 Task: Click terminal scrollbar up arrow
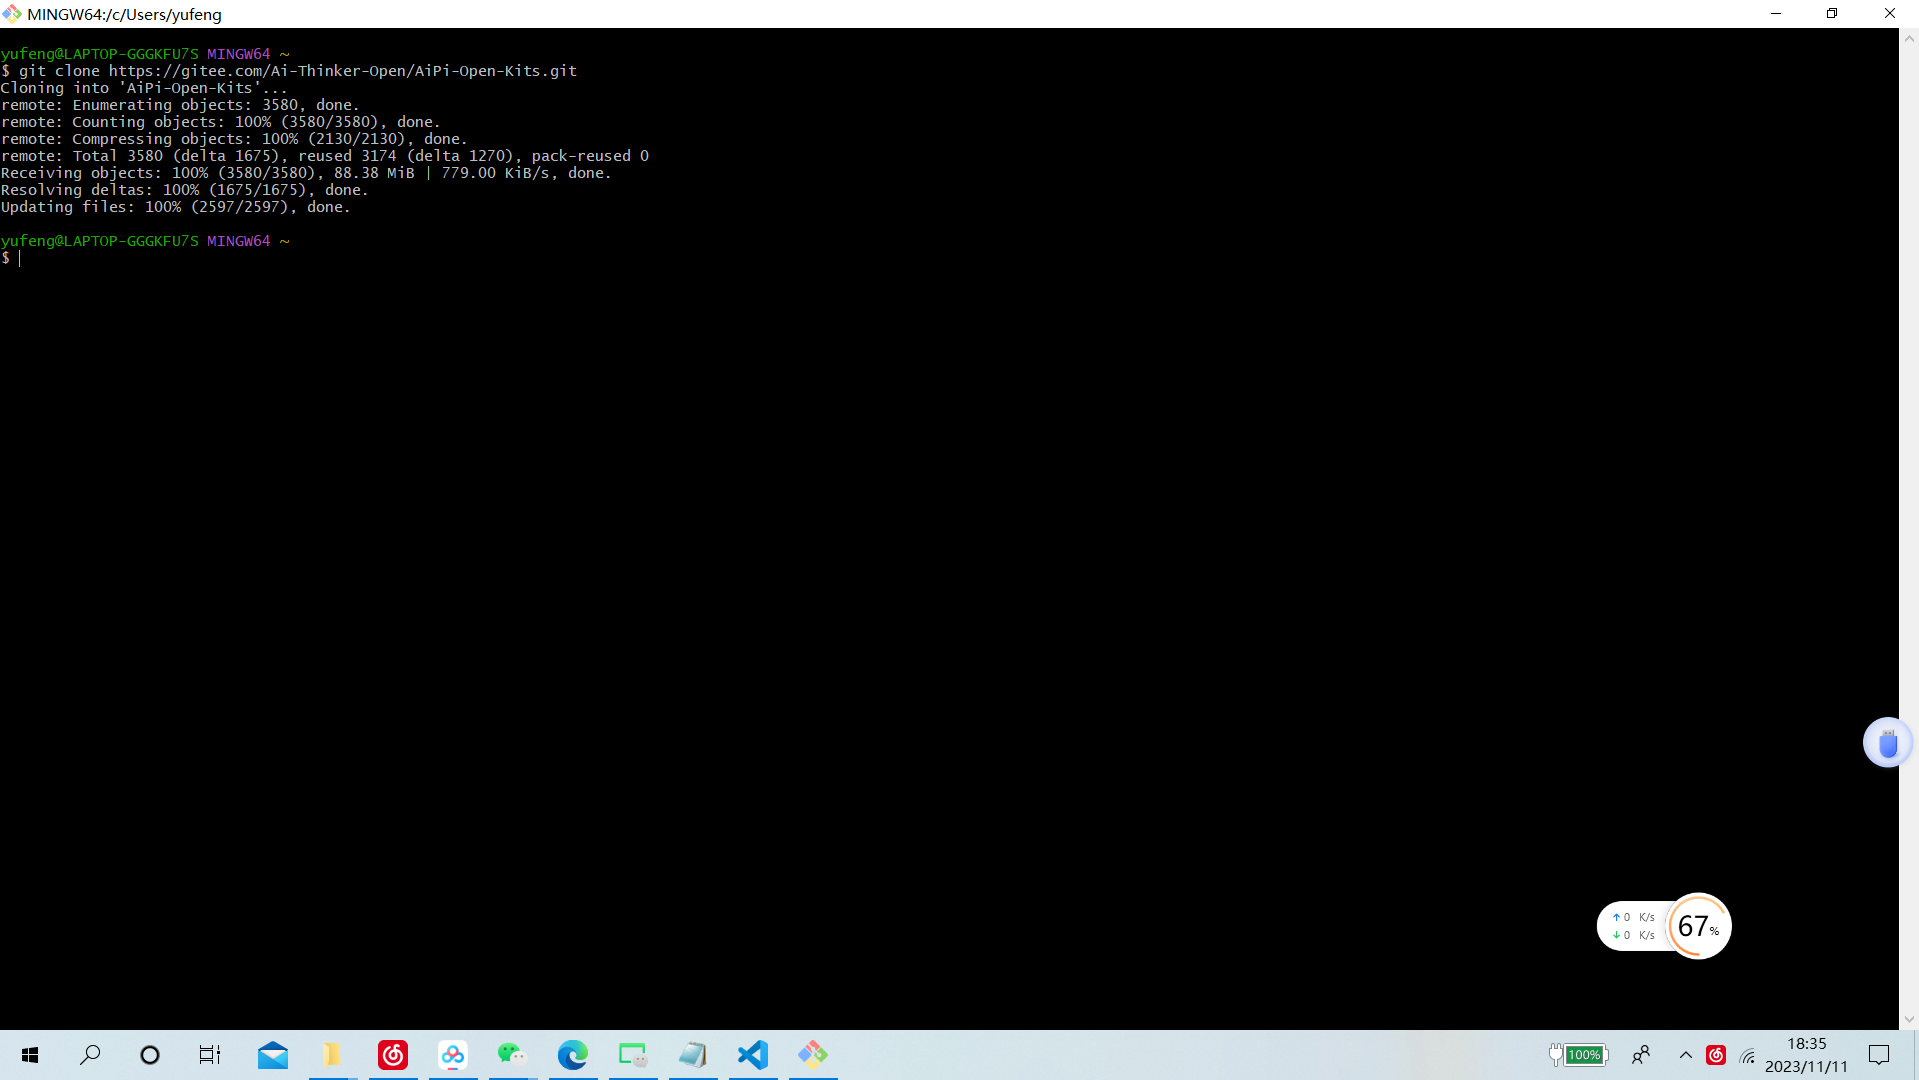tap(1909, 39)
